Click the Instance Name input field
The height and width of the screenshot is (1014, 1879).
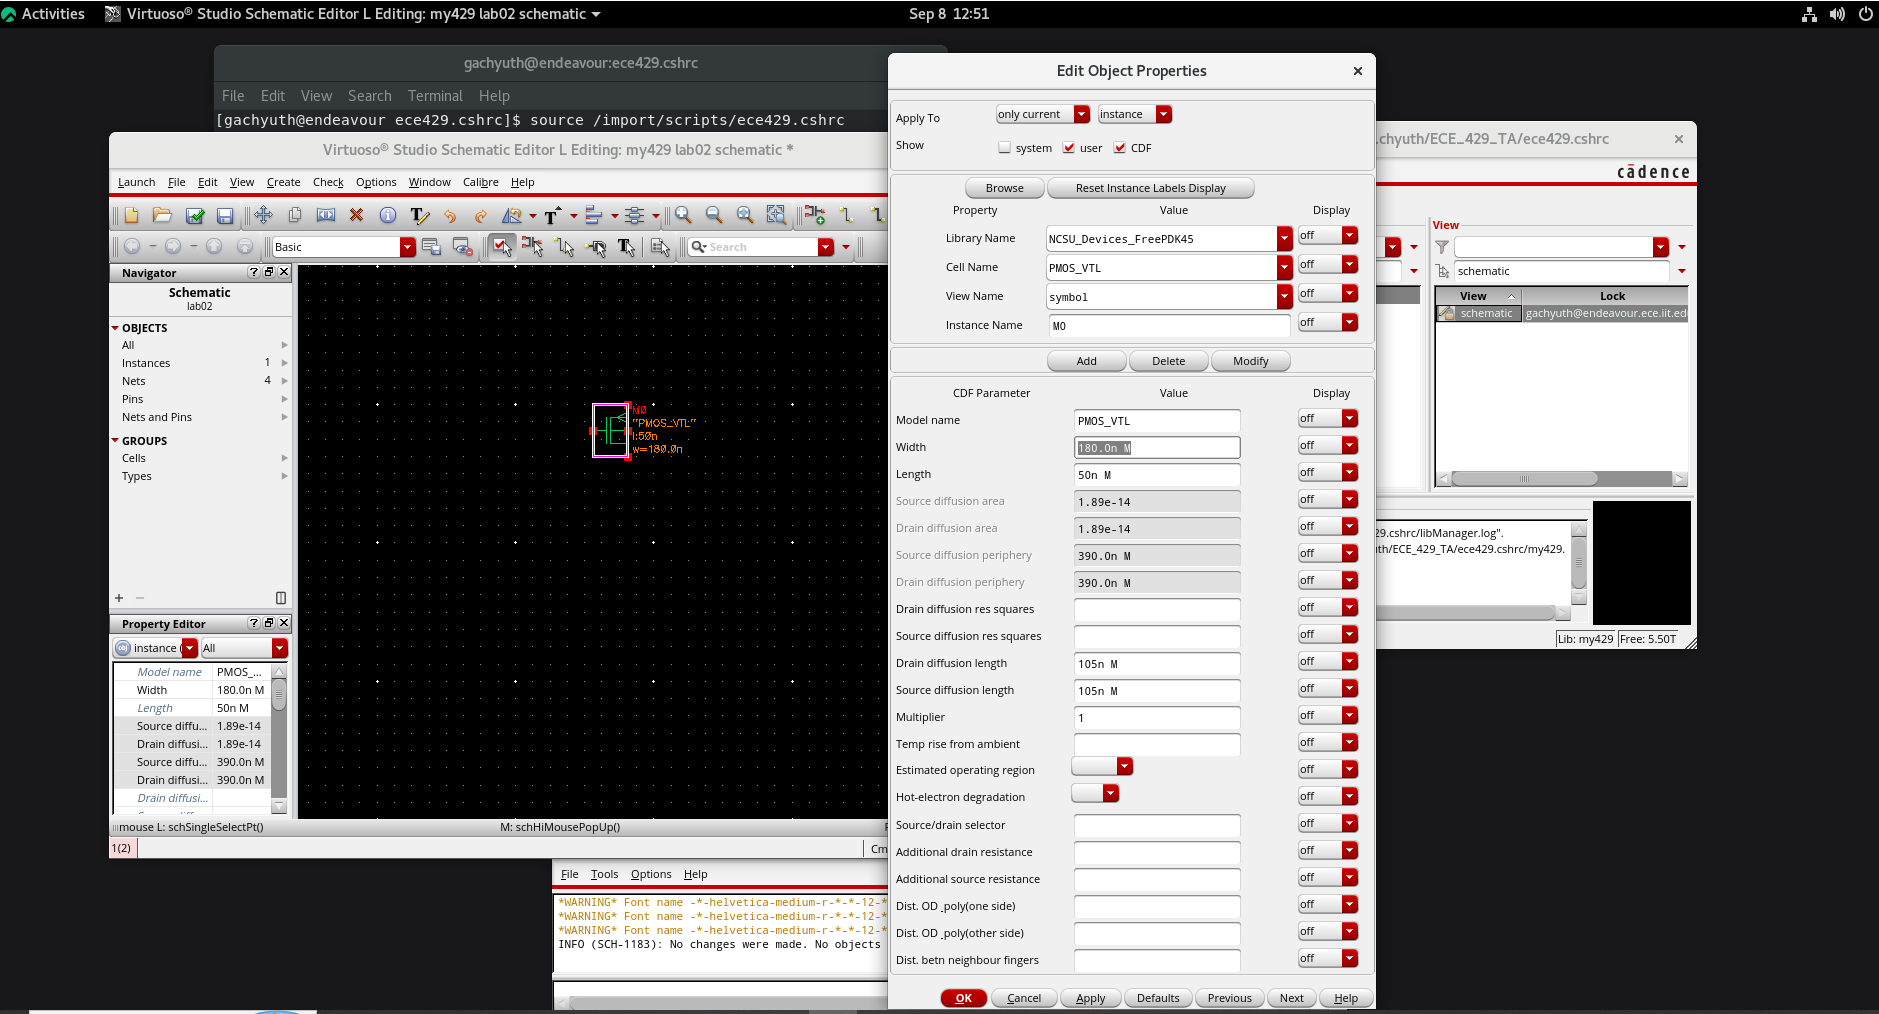[1169, 326]
